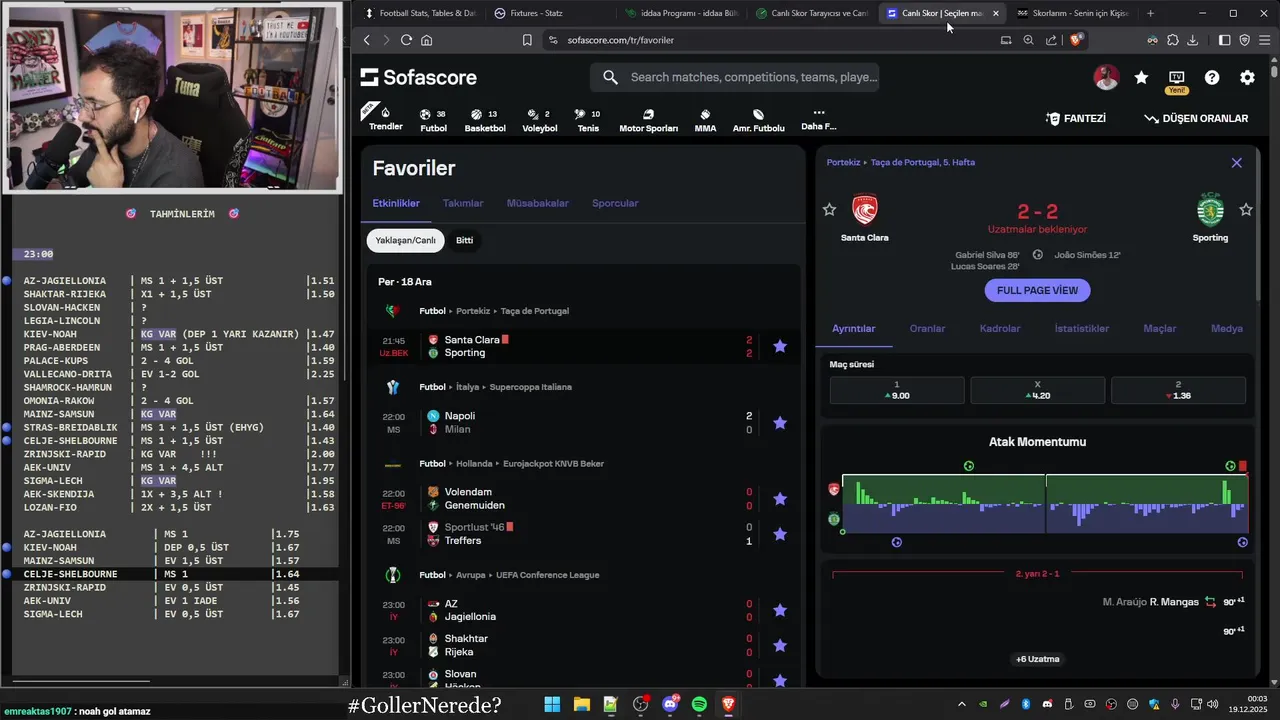
Task: Select the Yaklaşan/Canlı filter pill
Action: coord(405,240)
